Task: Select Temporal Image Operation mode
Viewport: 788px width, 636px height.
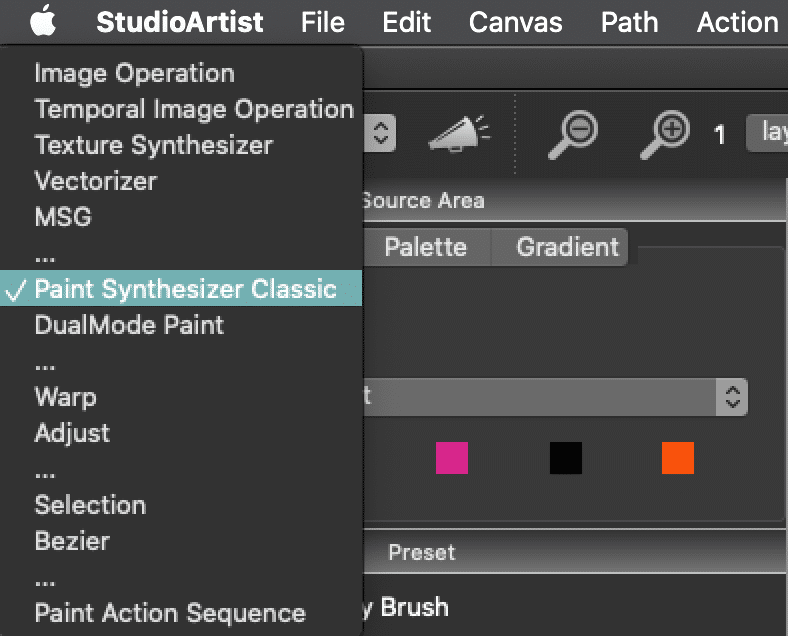Action: click(181, 109)
